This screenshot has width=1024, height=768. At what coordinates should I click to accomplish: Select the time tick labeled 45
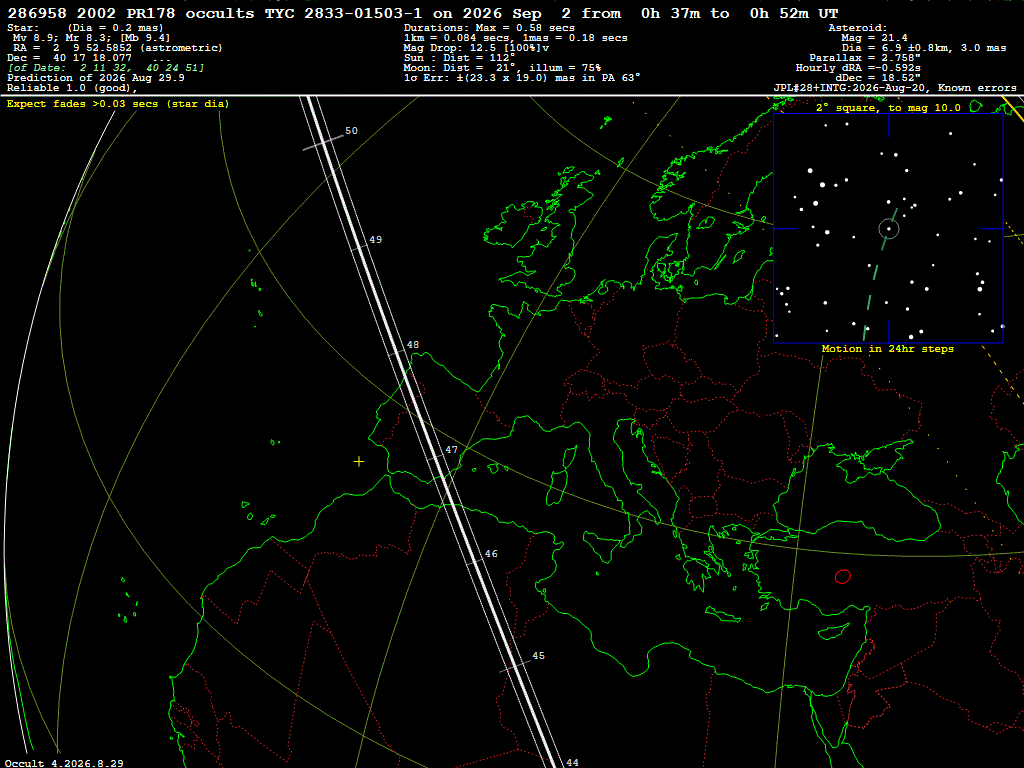[x=538, y=656]
